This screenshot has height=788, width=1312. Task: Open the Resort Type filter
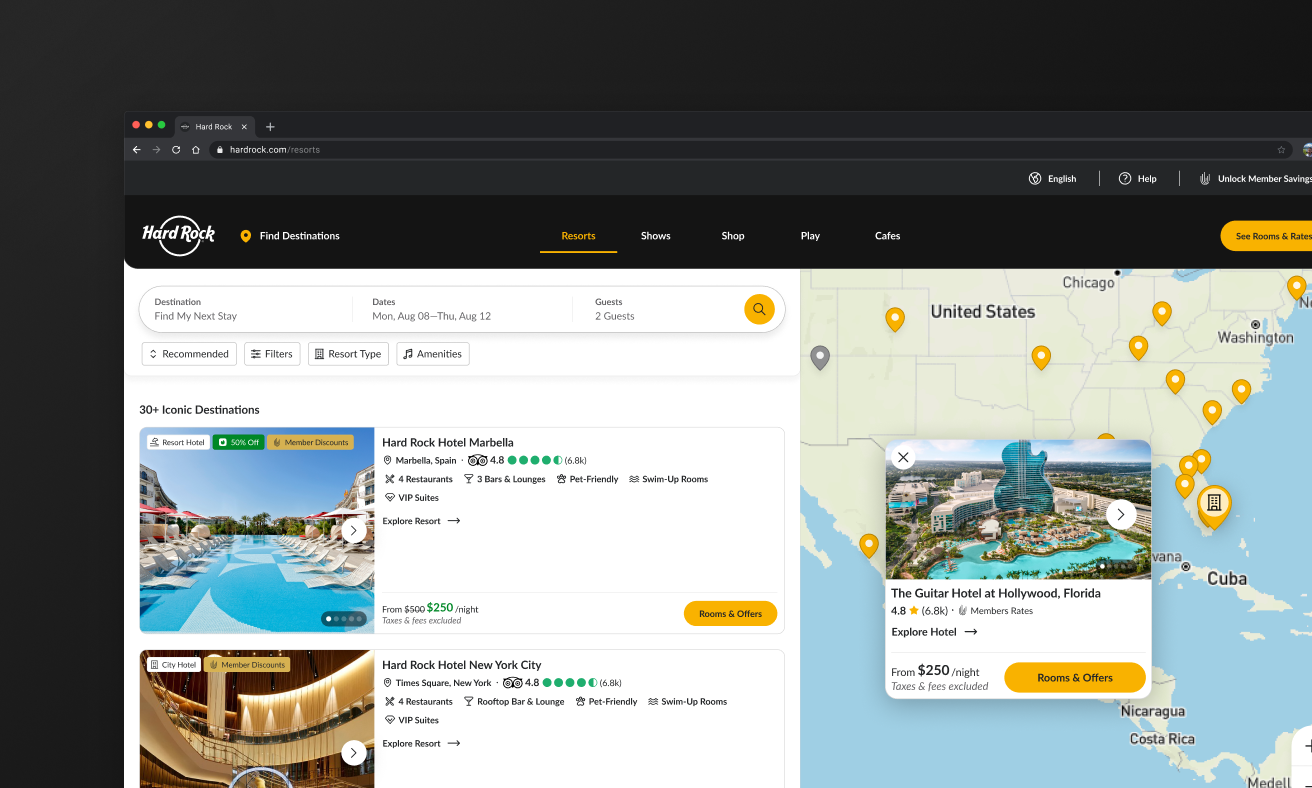[348, 354]
